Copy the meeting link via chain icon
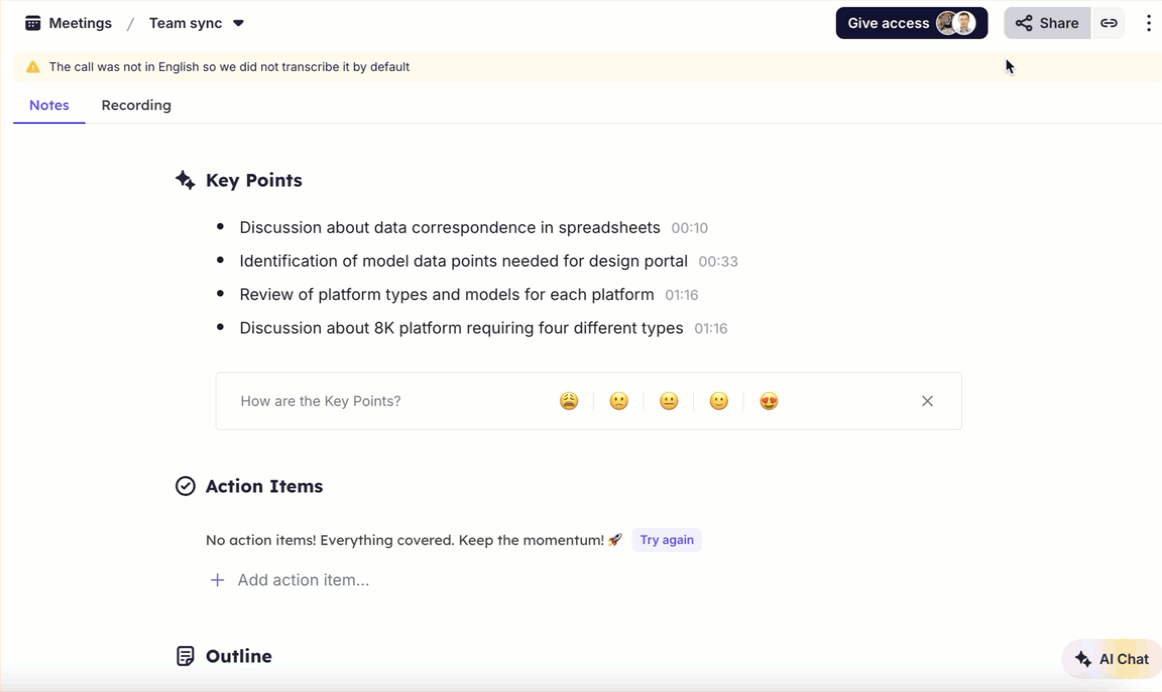This screenshot has width=1162, height=692. [x=1109, y=23]
